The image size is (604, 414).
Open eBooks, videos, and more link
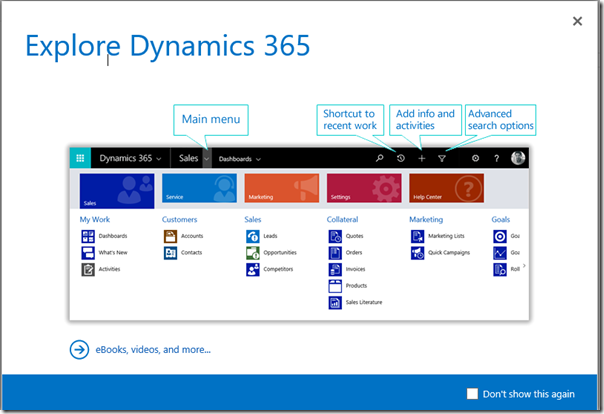coord(153,350)
